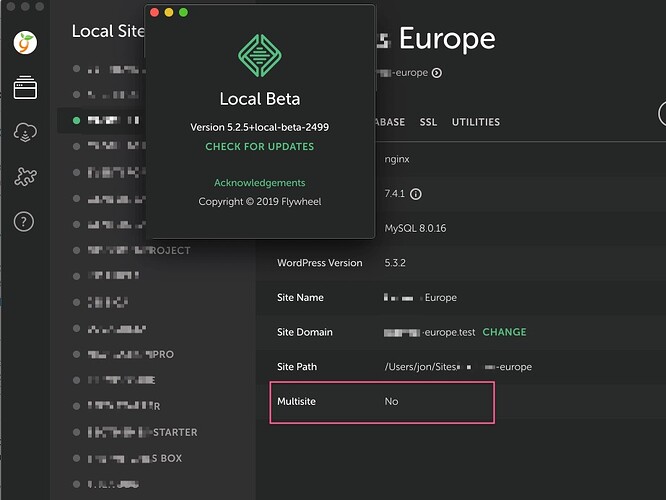666x500 pixels.
Task: Switch to the UTILITIES tab
Action: pos(476,122)
